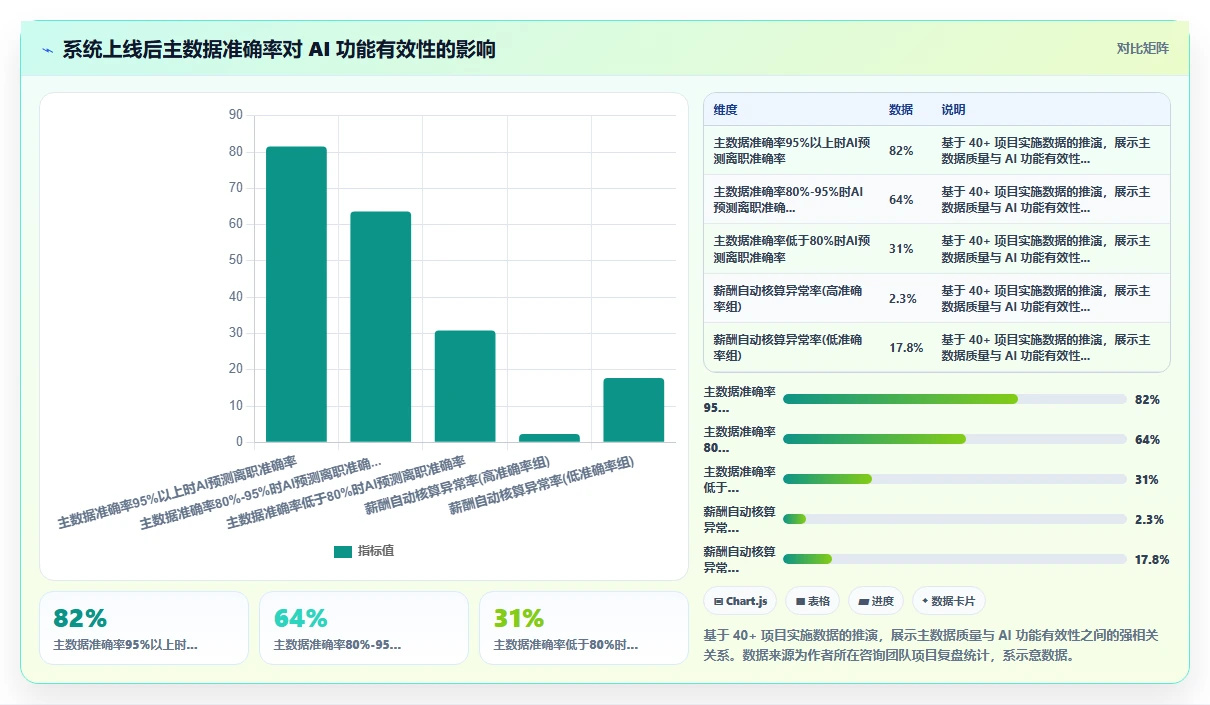Click X-axis label 薪酬自动核算异常率(低准确率组)
Image resolution: width=1210 pixels, height=705 pixels.
coord(542,486)
